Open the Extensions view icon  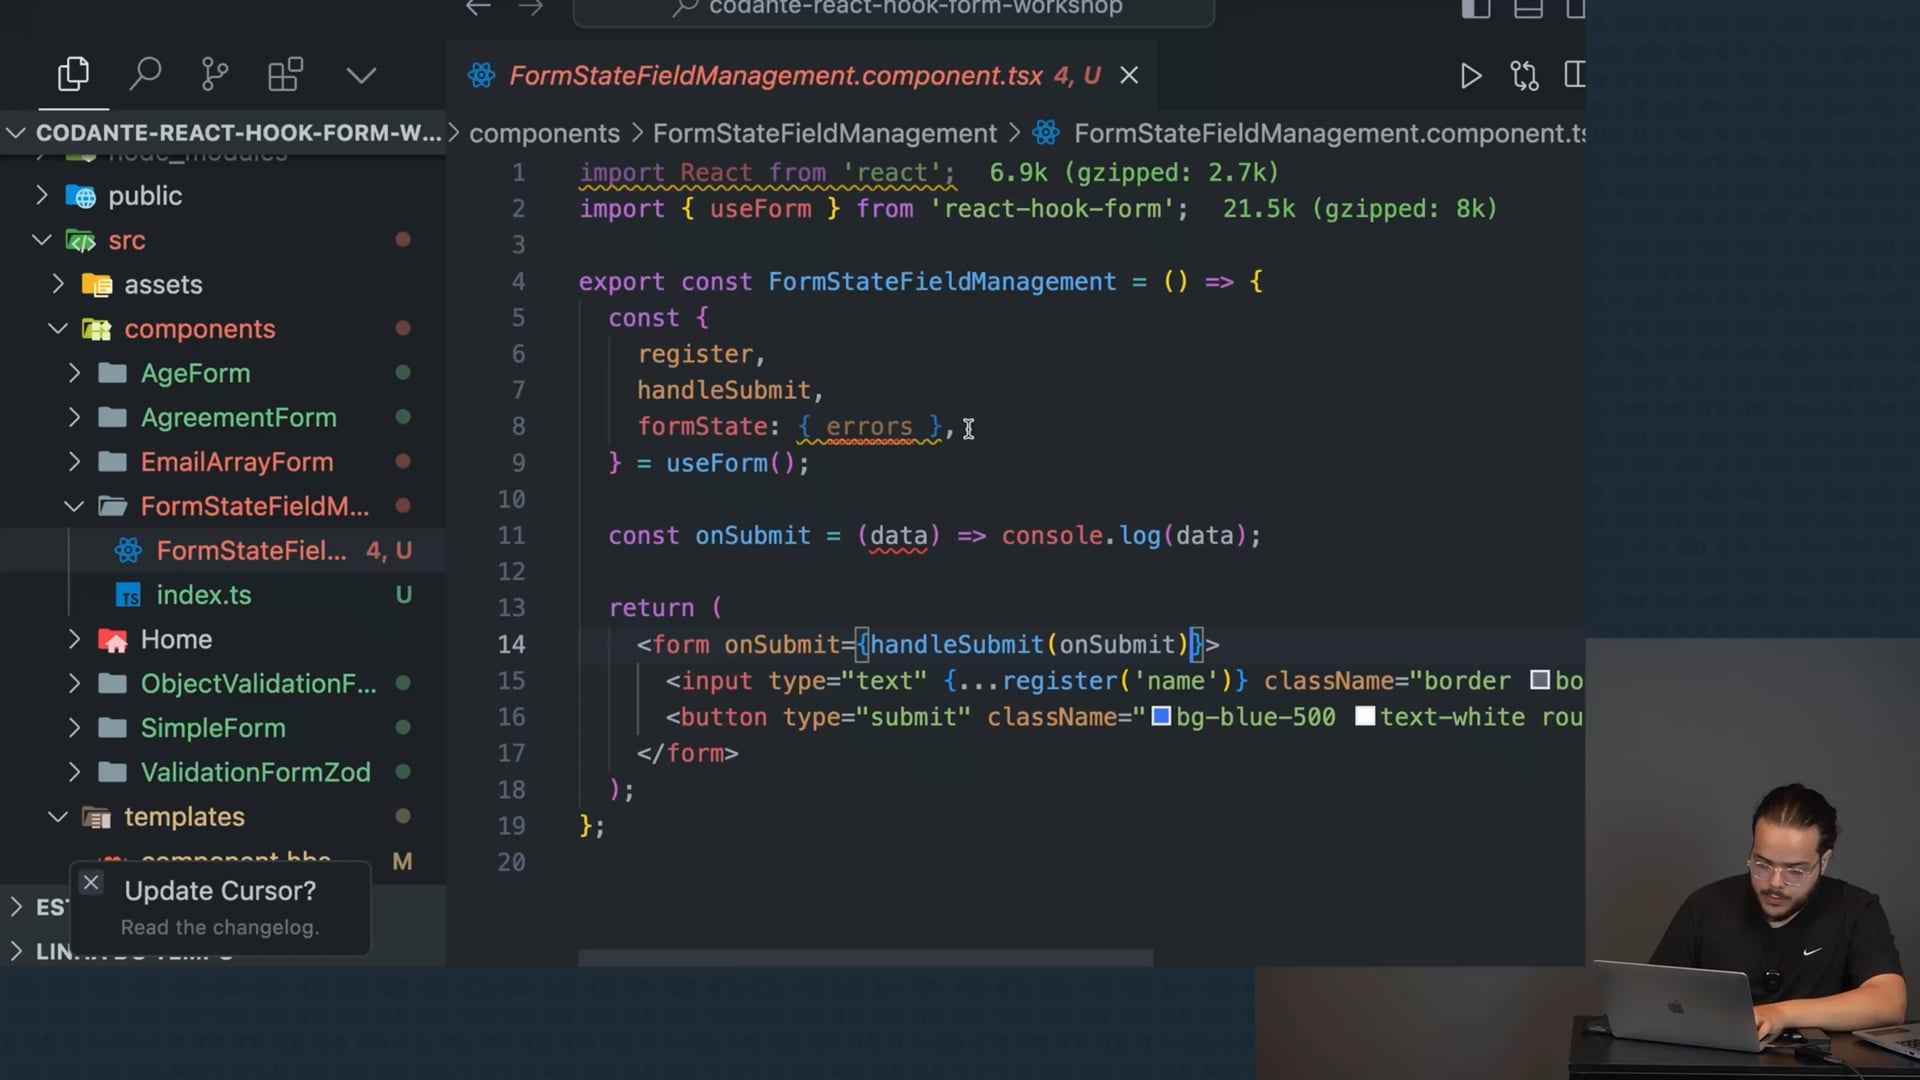pyautogui.click(x=285, y=75)
